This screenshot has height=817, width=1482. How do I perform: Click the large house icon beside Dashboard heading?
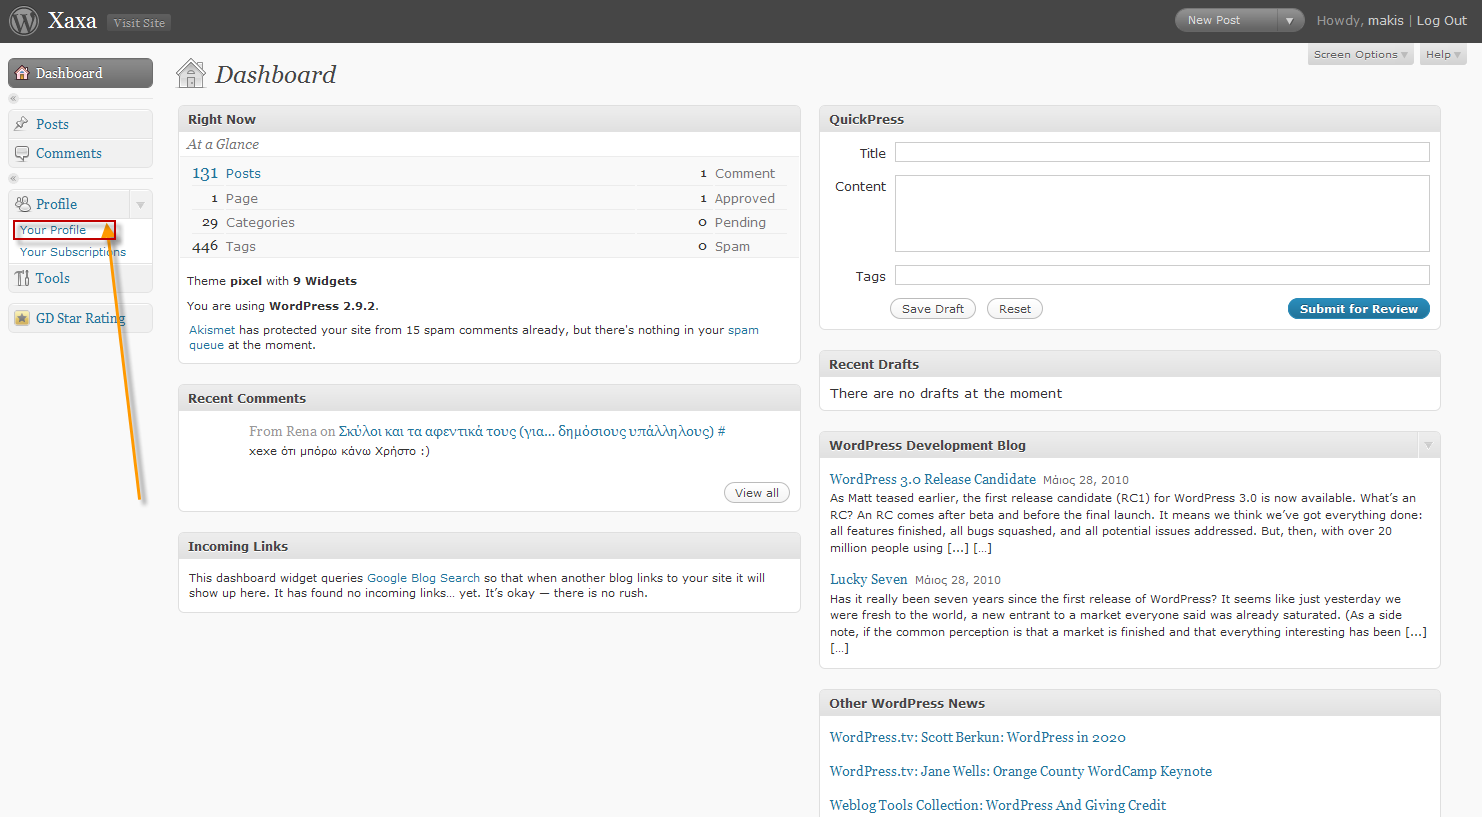[191, 73]
